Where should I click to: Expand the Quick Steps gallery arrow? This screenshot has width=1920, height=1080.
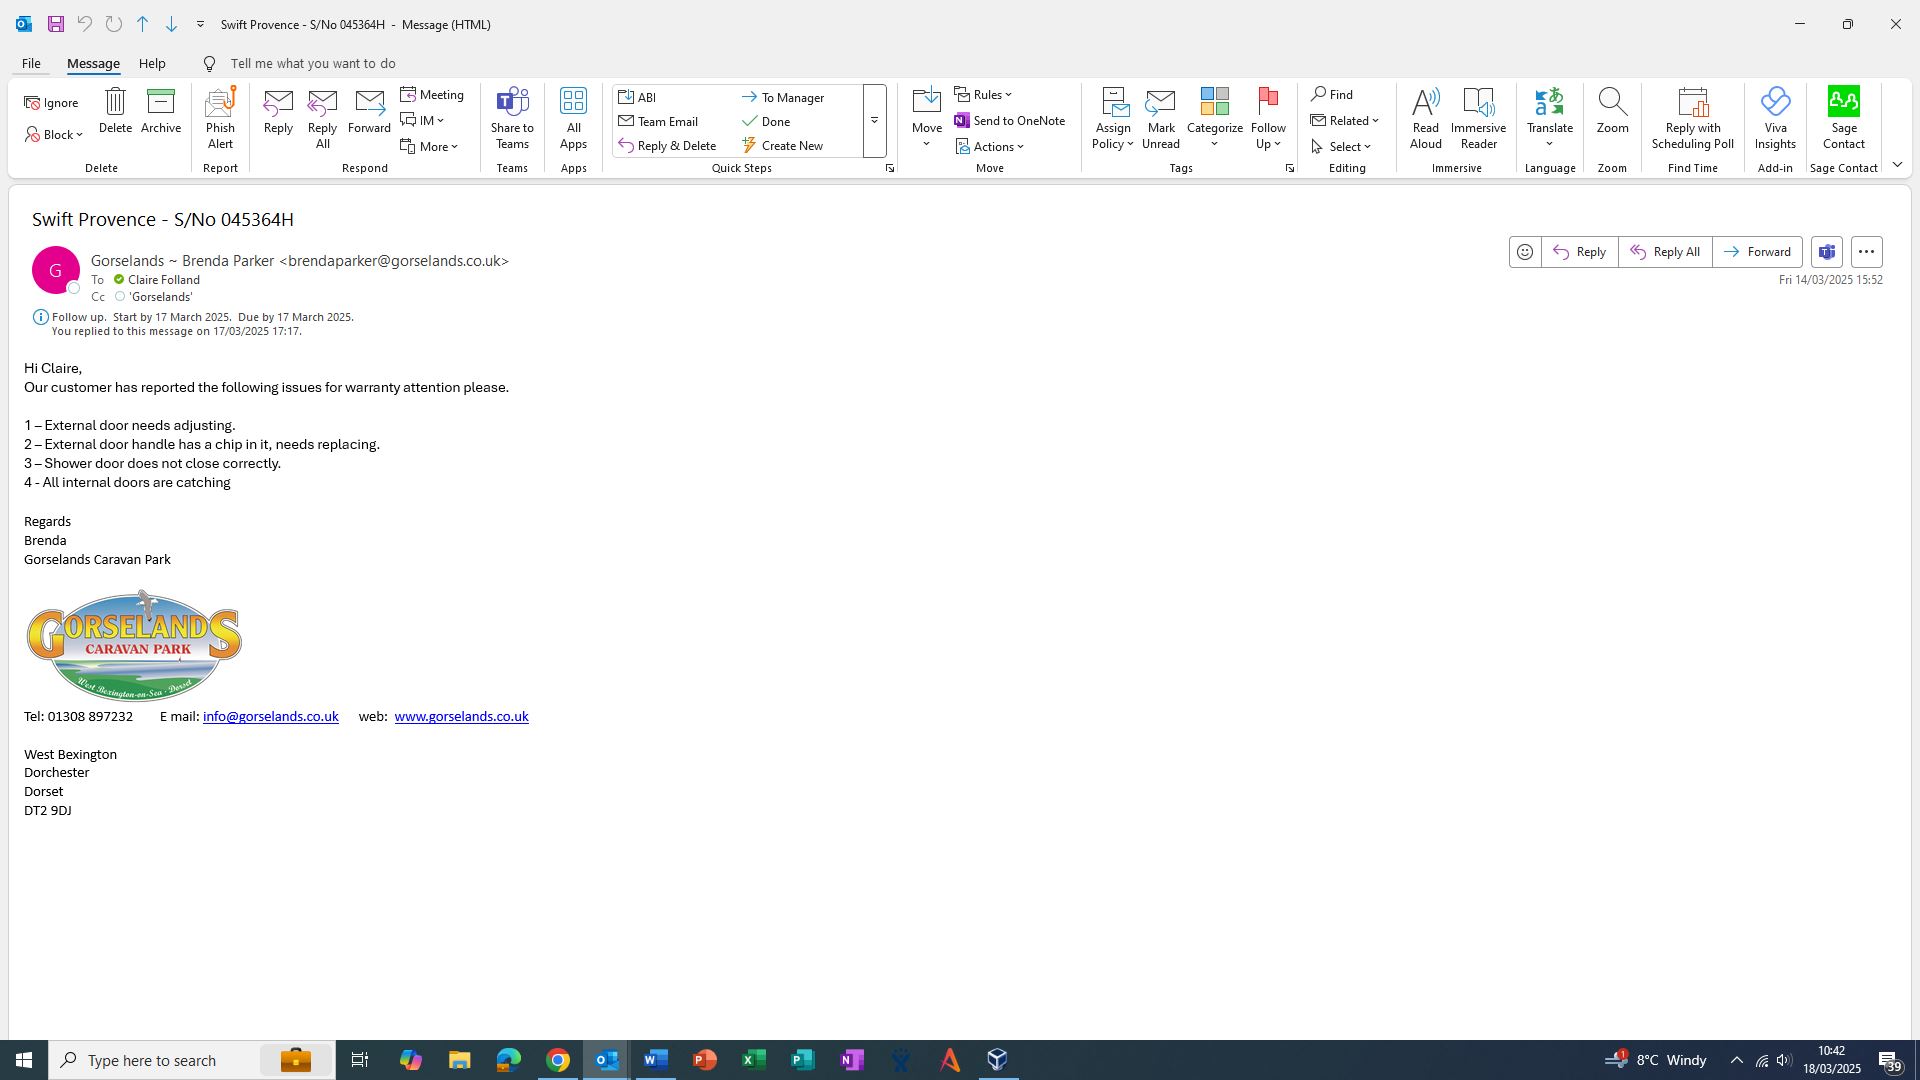pos(874,121)
